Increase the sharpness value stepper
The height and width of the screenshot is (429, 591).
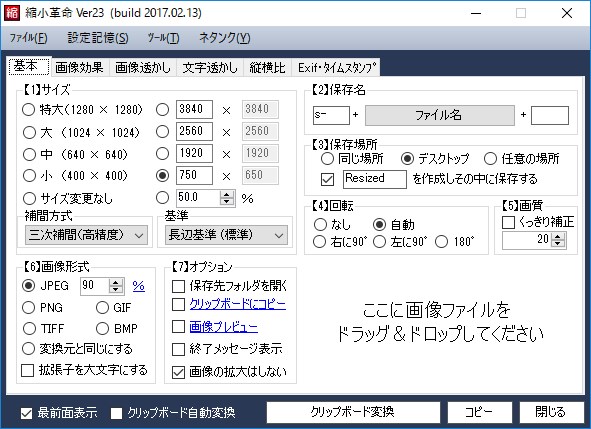click(558, 236)
